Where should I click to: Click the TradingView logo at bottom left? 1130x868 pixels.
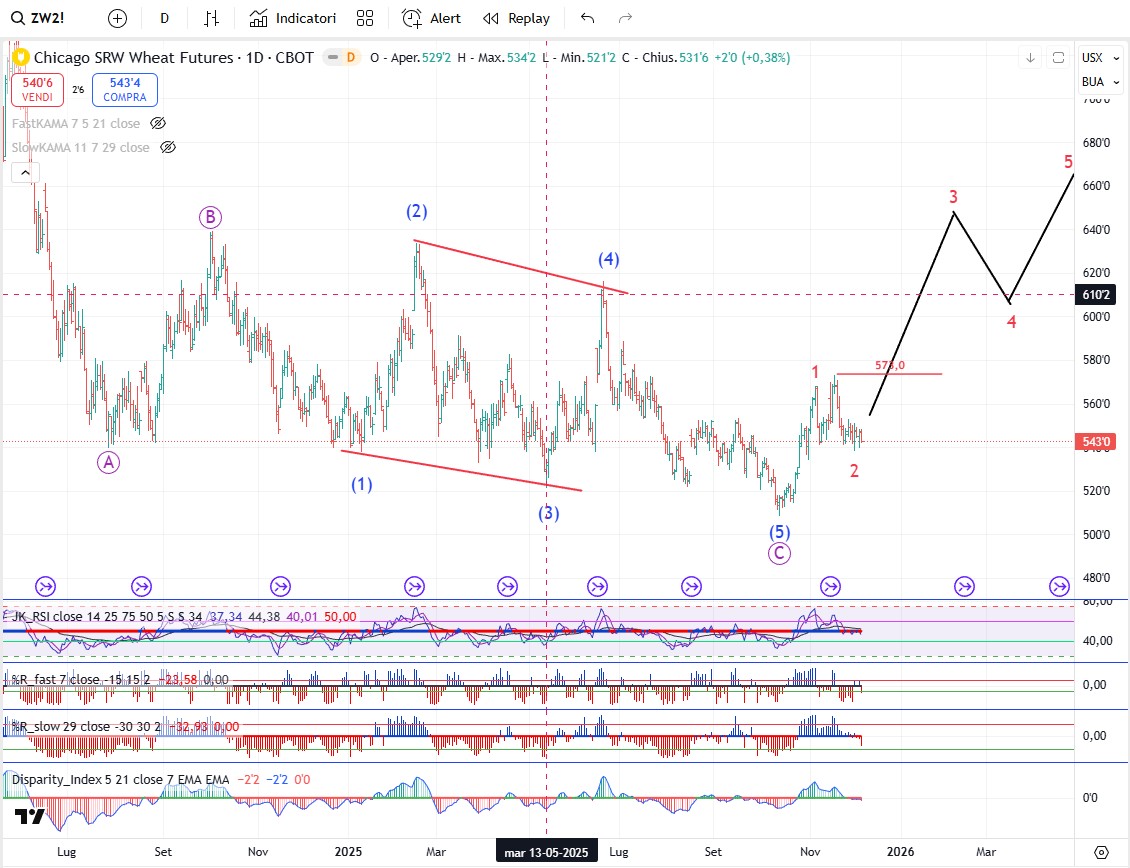(x=30, y=817)
